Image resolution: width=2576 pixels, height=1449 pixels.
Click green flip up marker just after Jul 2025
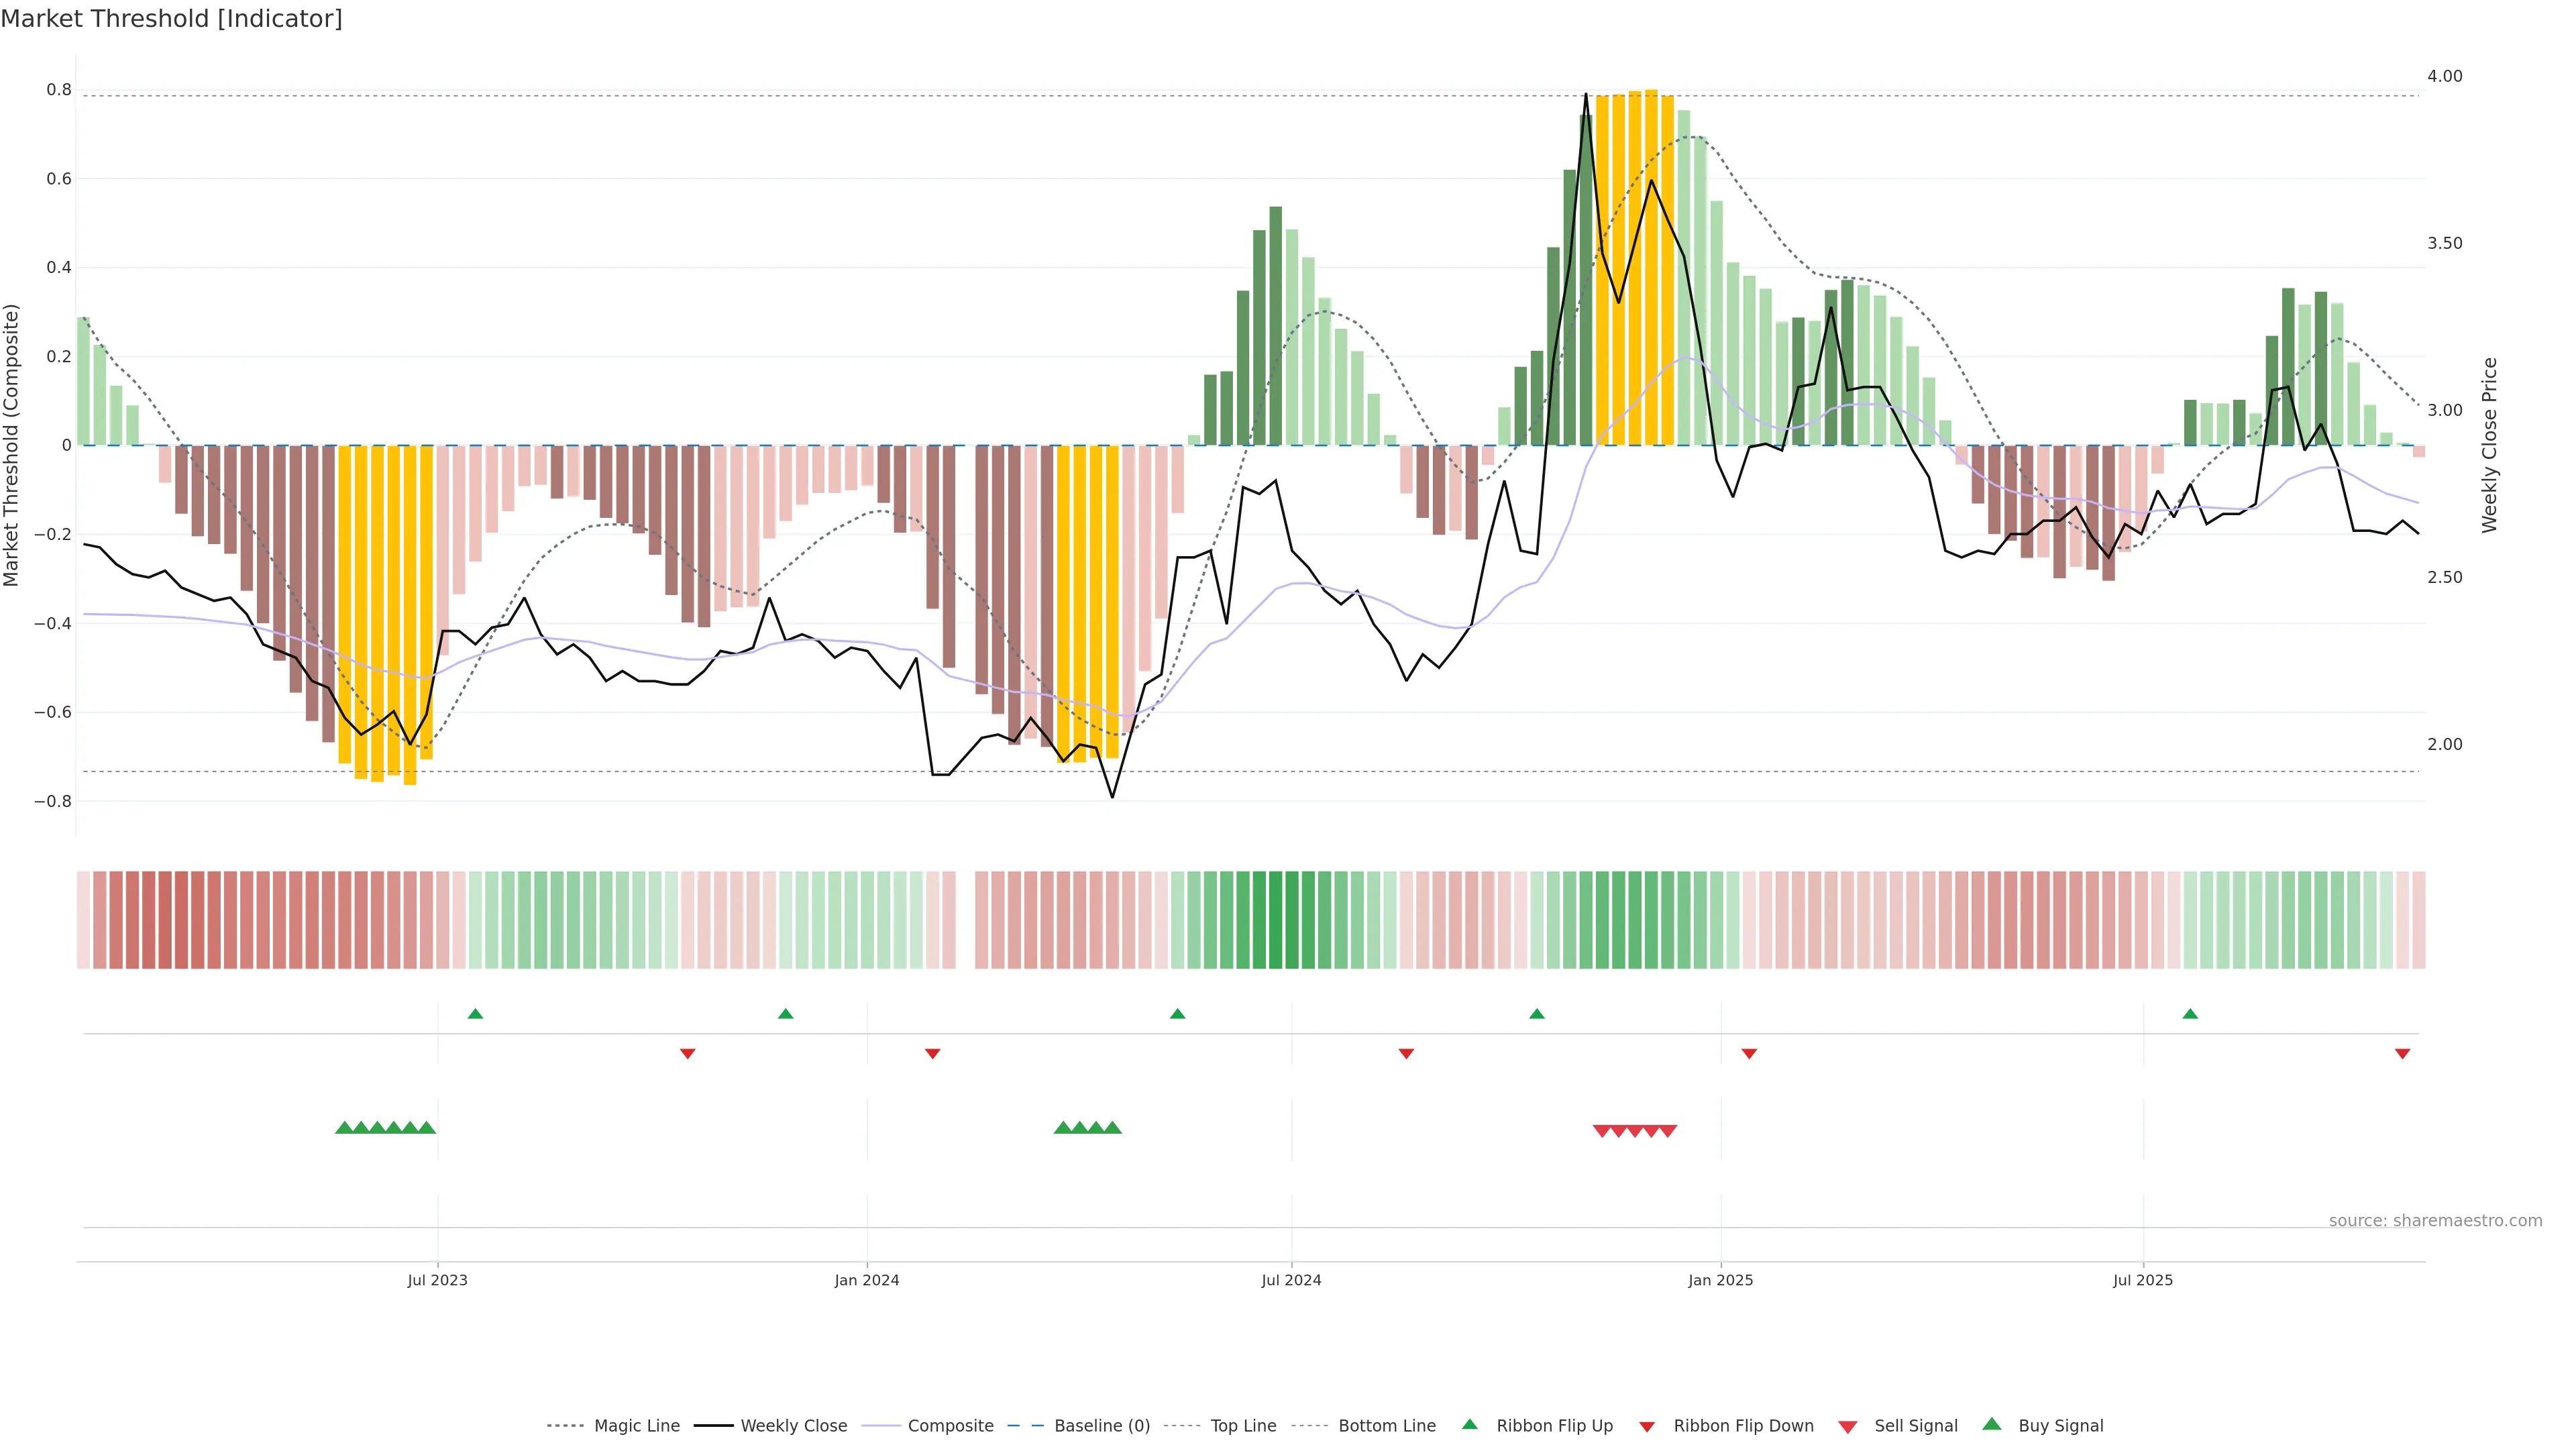point(2190,1014)
